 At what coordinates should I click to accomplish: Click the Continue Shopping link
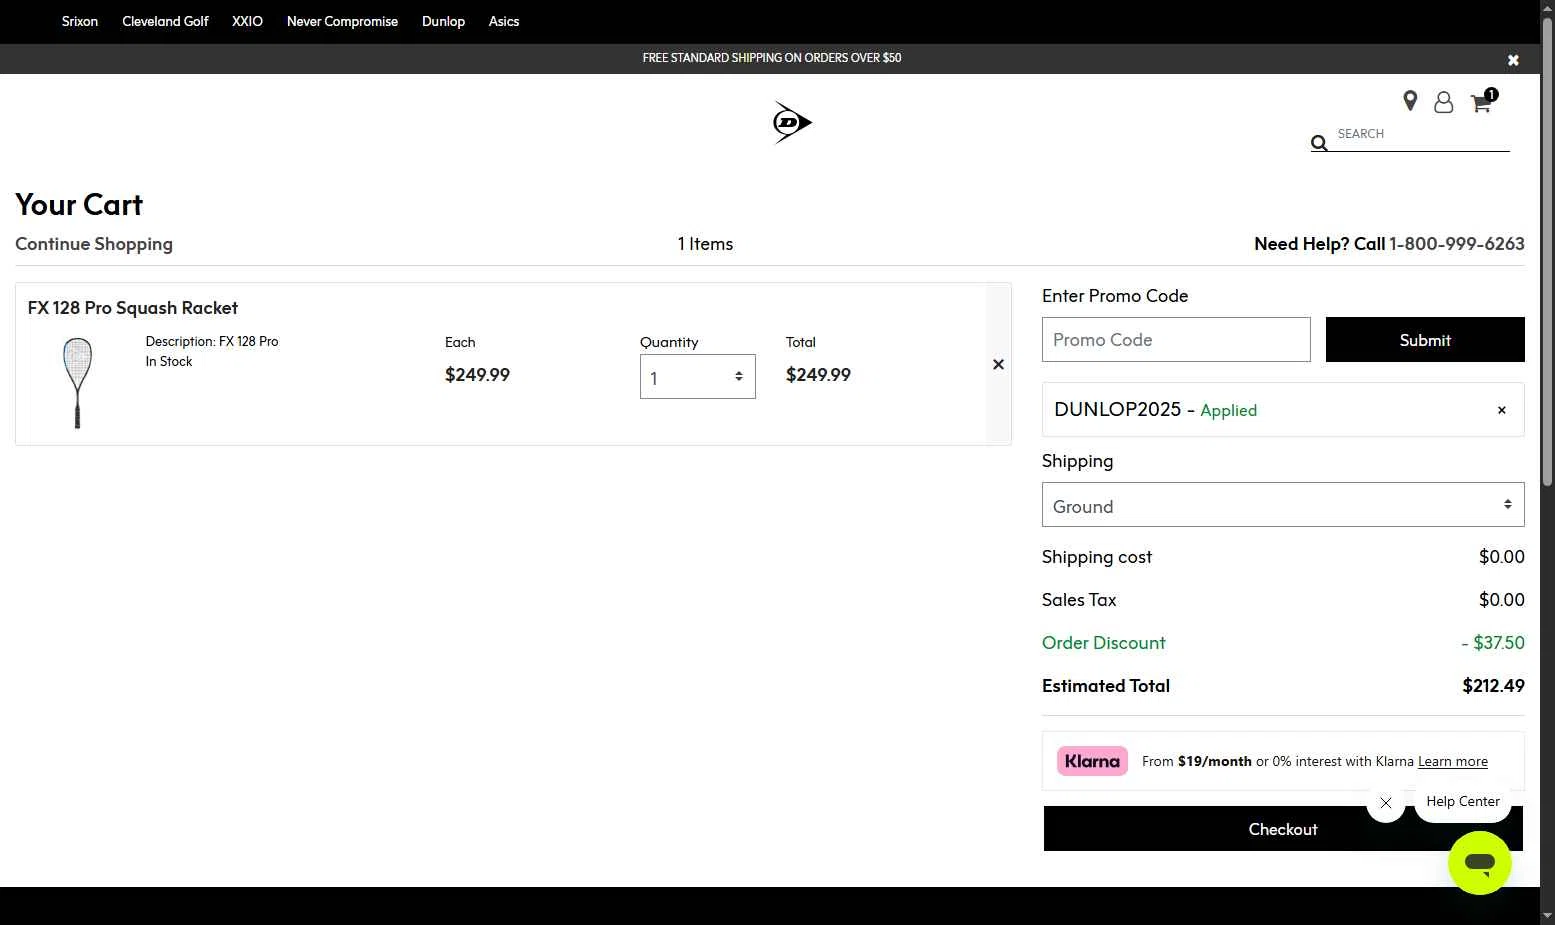click(x=94, y=244)
